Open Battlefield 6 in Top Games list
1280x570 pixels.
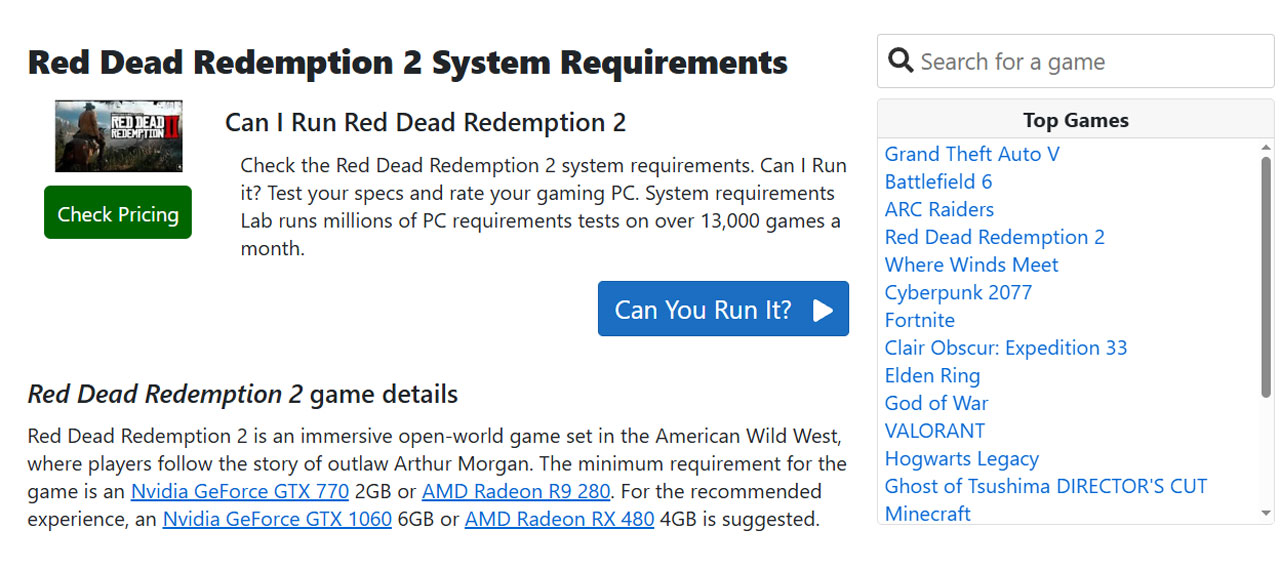point(938,182)
